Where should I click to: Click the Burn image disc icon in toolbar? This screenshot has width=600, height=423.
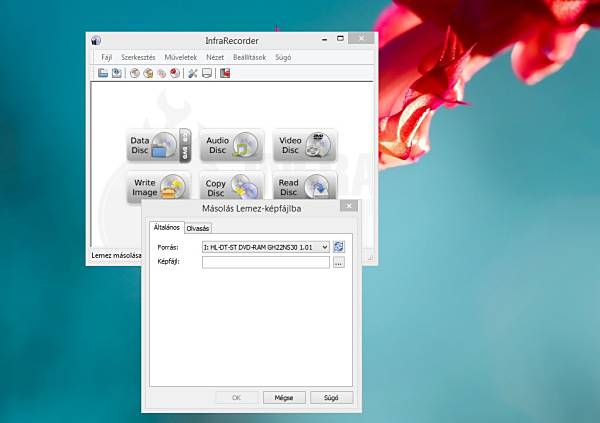[x=148, y=73]
